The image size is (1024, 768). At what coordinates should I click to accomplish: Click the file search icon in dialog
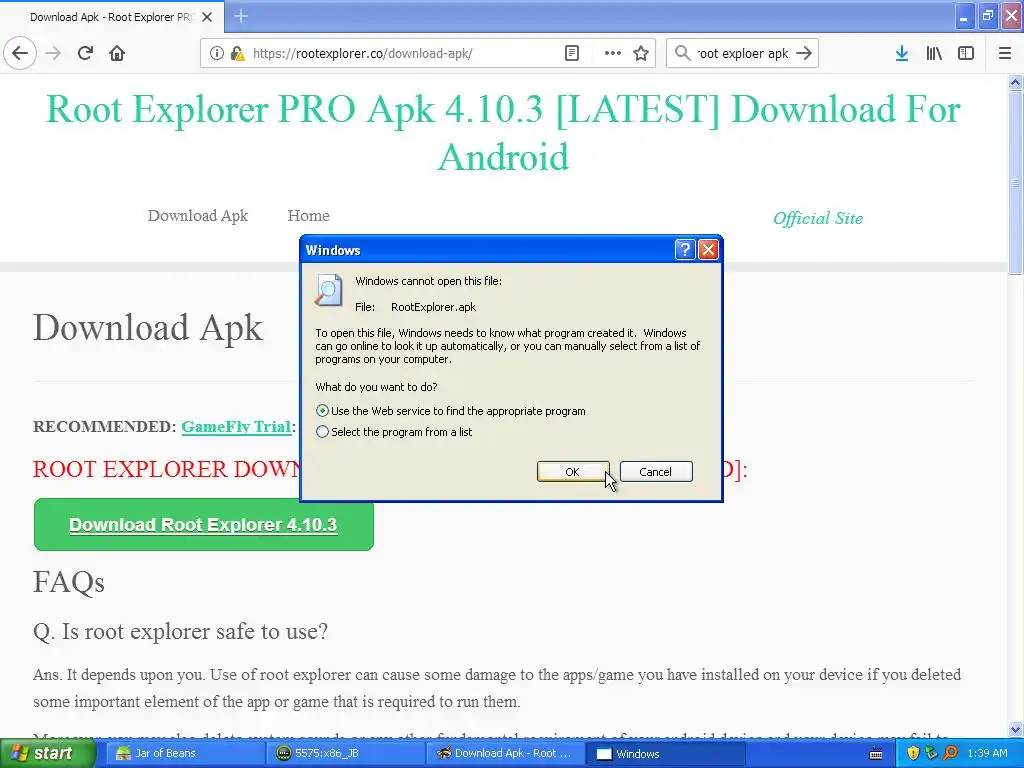tap(328, 290)
